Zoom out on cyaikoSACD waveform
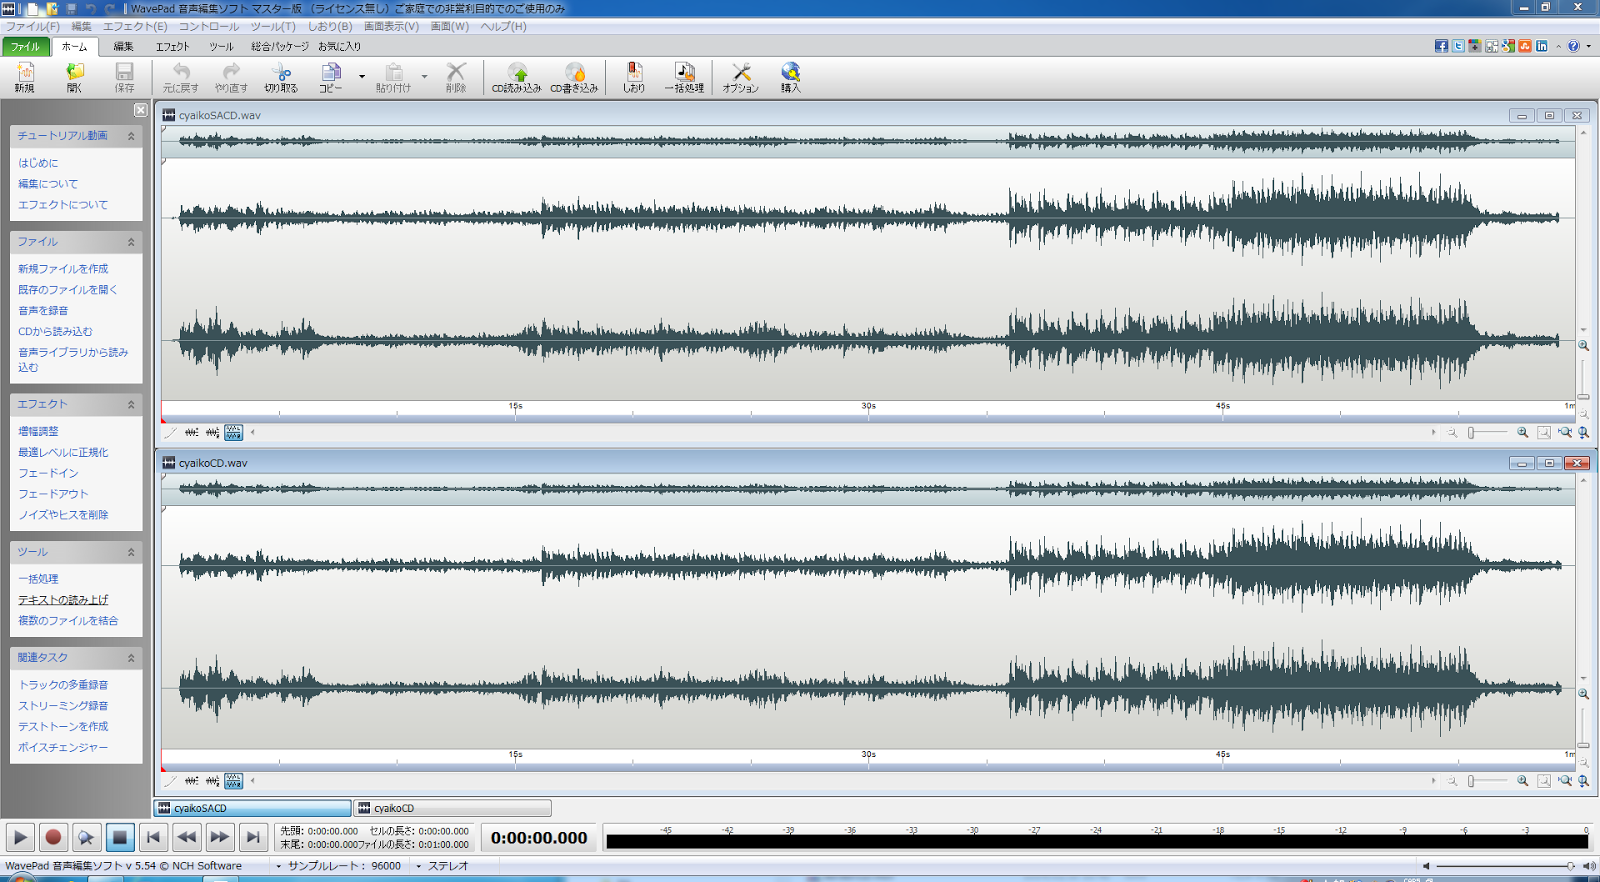This screenshot has height=882, width=1600. coord(1452,433)
